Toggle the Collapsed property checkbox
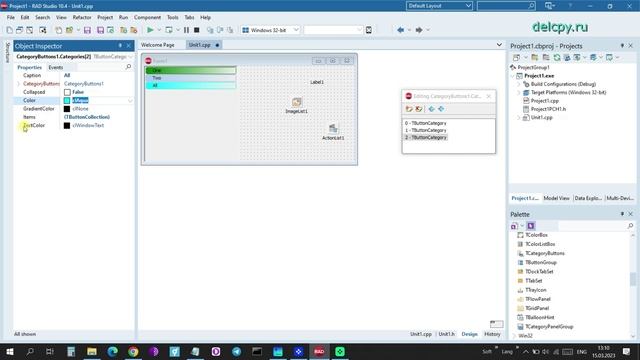 tap(67, 92)
